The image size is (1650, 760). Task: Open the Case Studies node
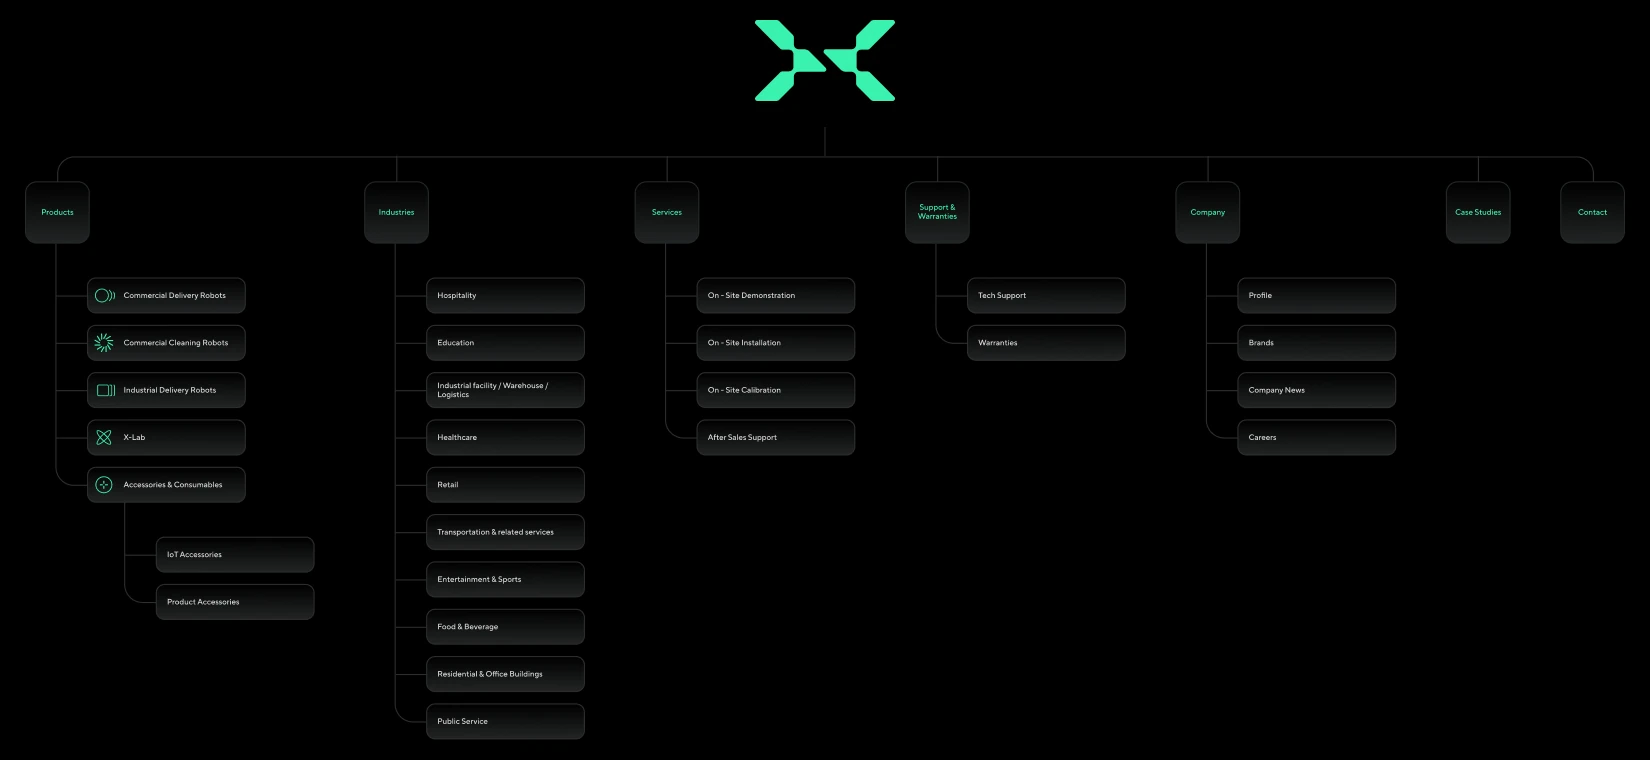point(1478,212)
